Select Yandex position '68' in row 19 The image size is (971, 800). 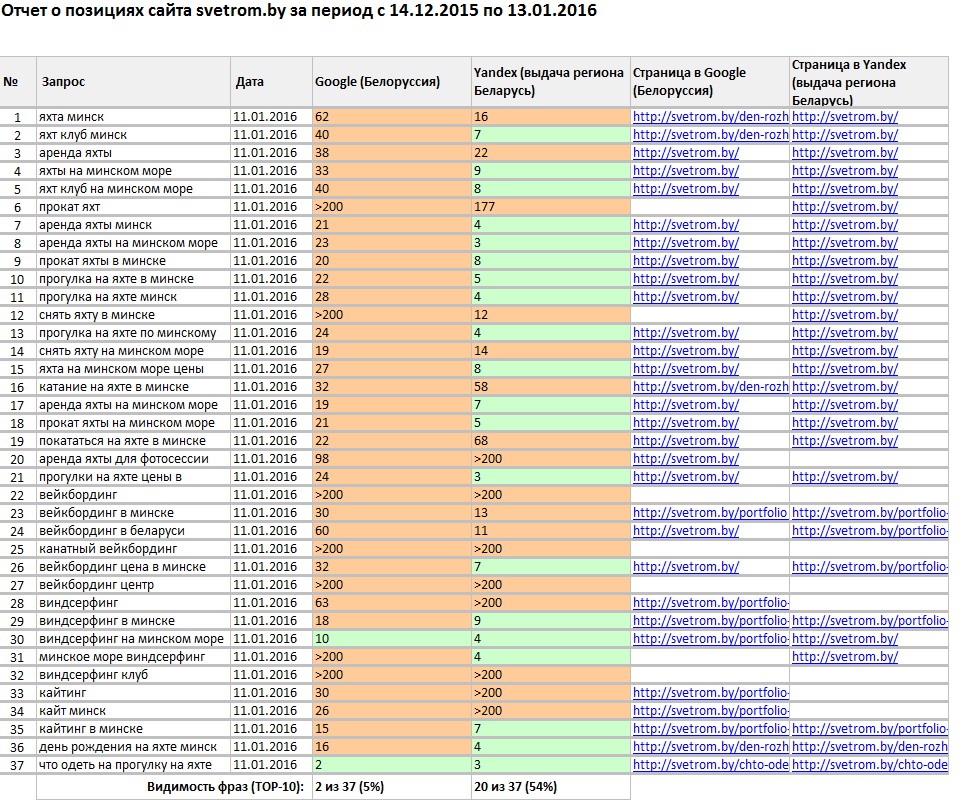[551, 440]
